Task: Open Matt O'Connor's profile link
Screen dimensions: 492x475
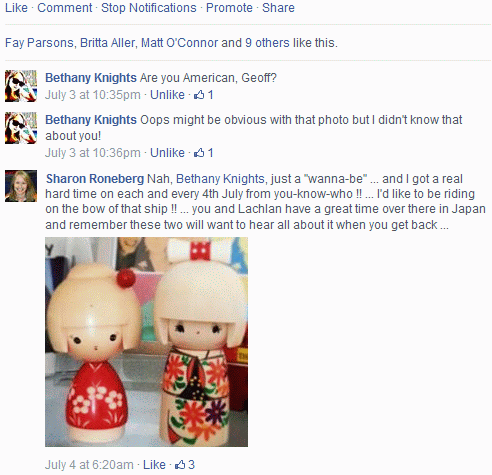Action: [179, 43]
